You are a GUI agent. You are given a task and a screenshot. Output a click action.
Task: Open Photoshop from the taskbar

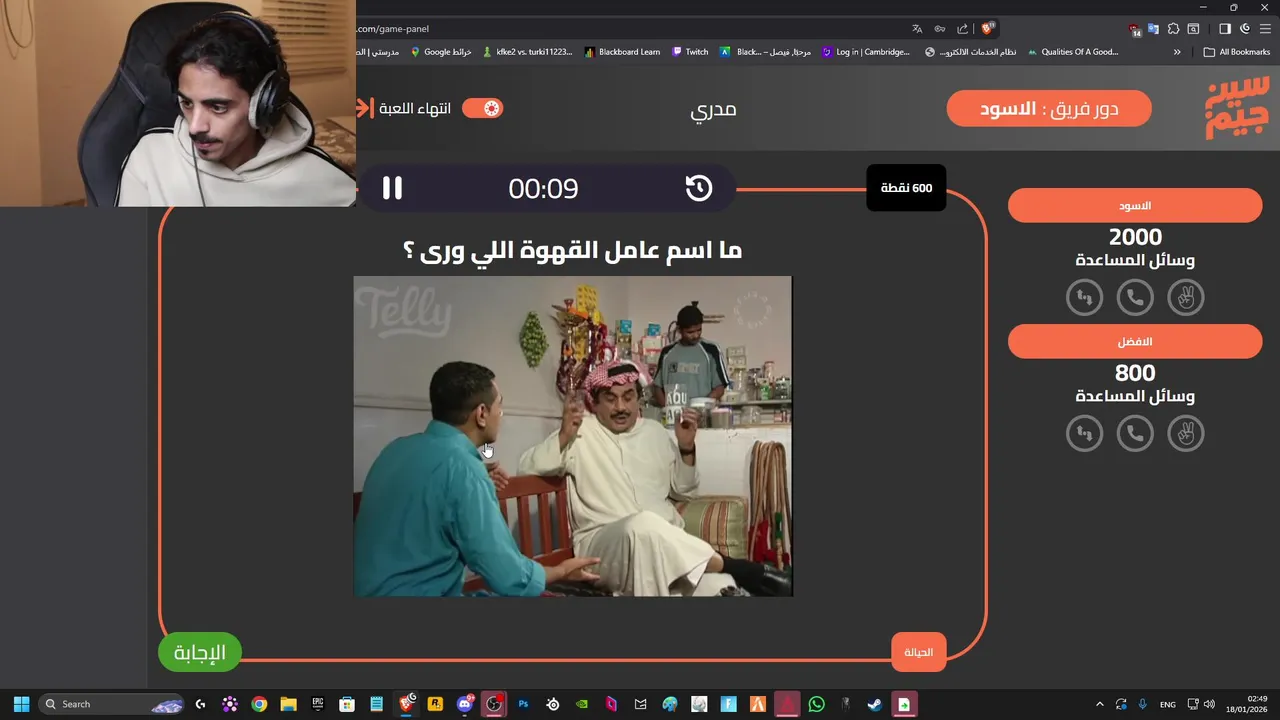point(523,704)
